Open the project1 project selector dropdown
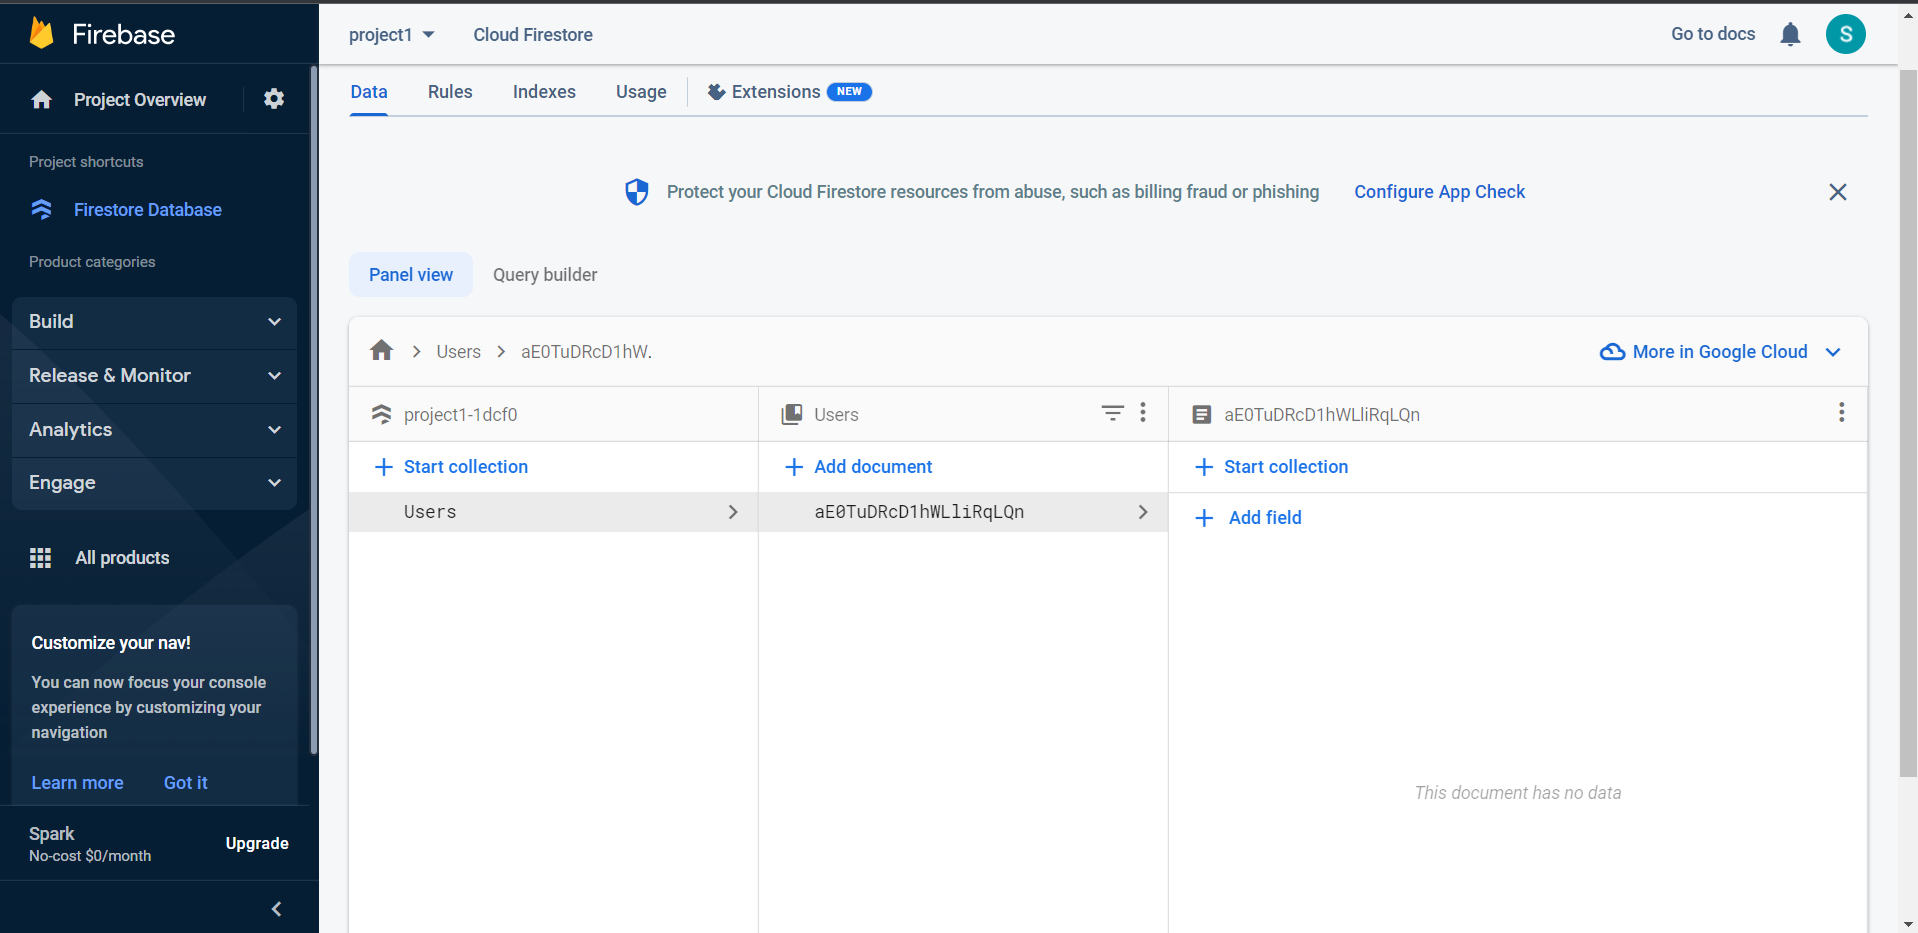 (x=392, y=35)
